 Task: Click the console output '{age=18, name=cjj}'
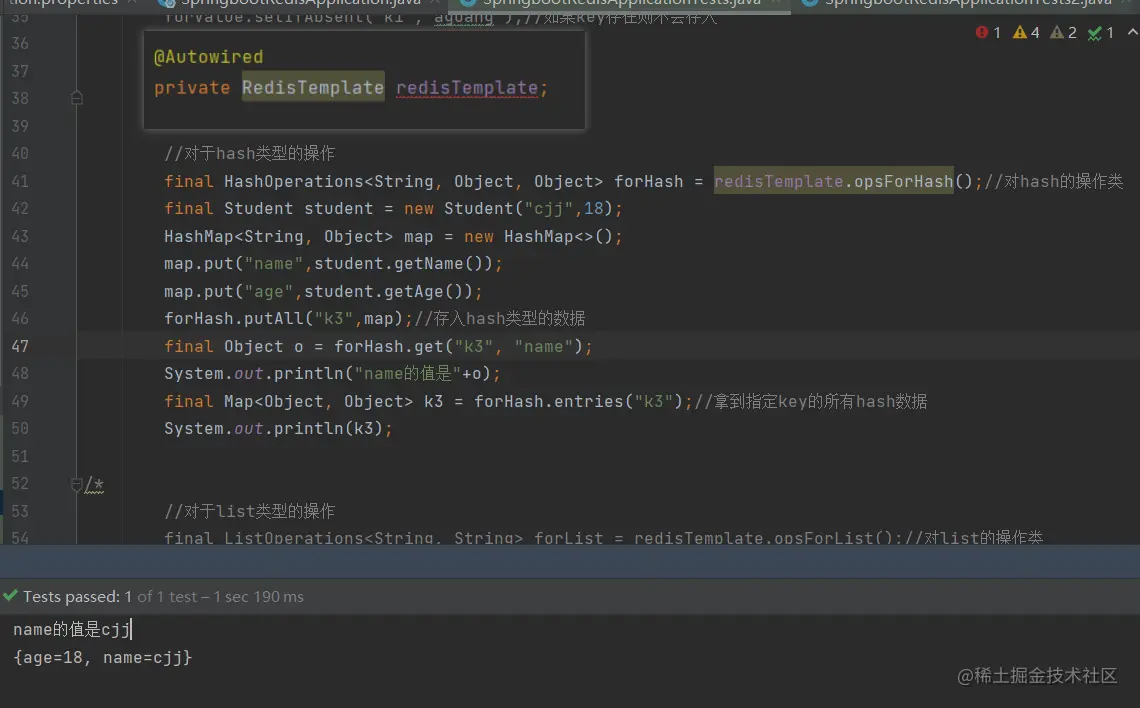pos(103,658)
